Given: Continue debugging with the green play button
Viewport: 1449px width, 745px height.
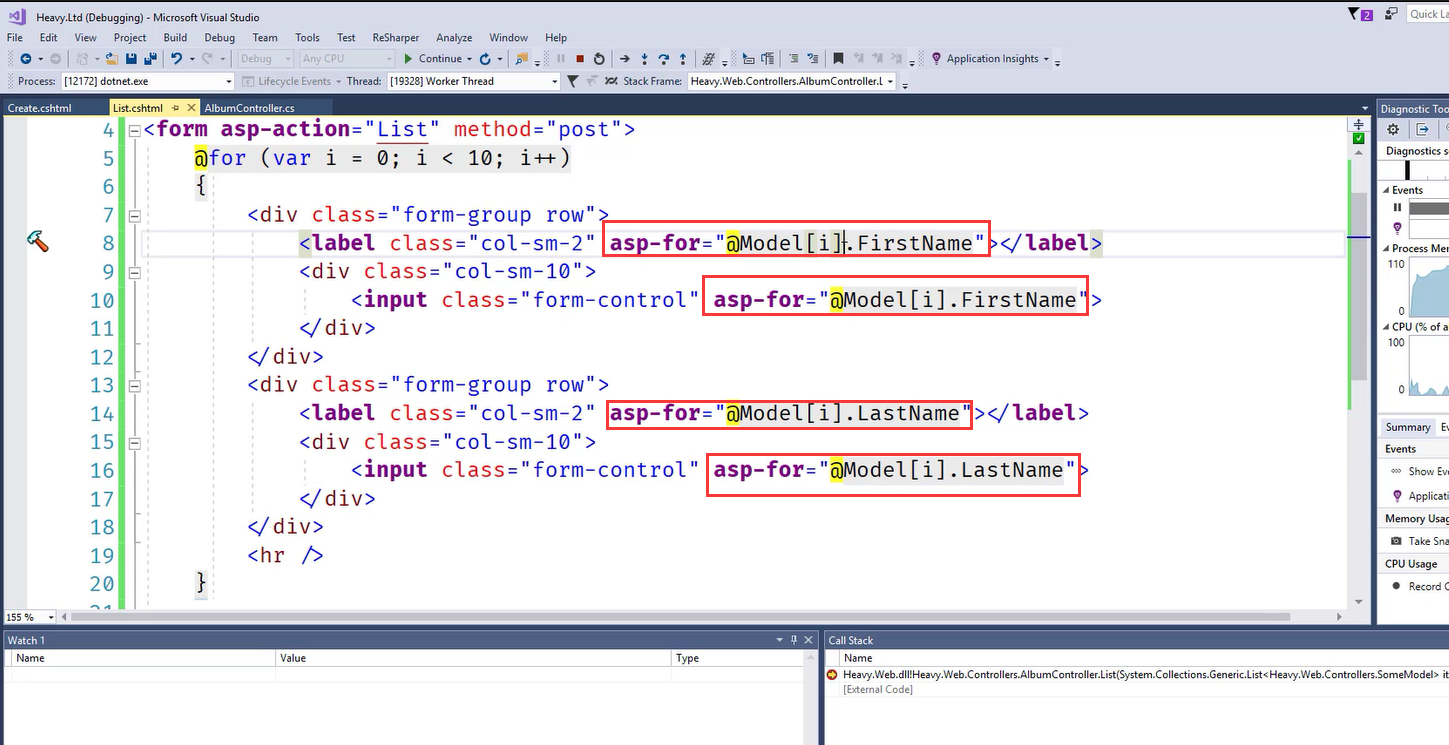Looking at the screenshot, I should 407,59.
